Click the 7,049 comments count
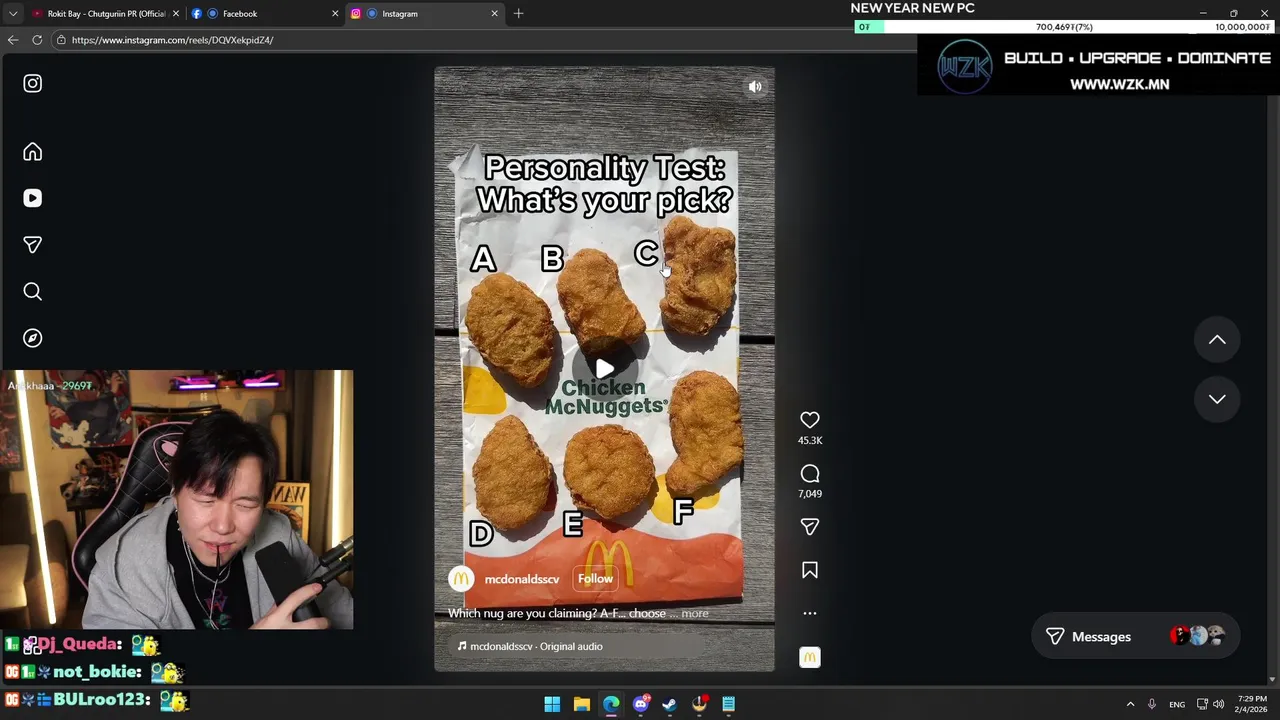 point(810,494)
